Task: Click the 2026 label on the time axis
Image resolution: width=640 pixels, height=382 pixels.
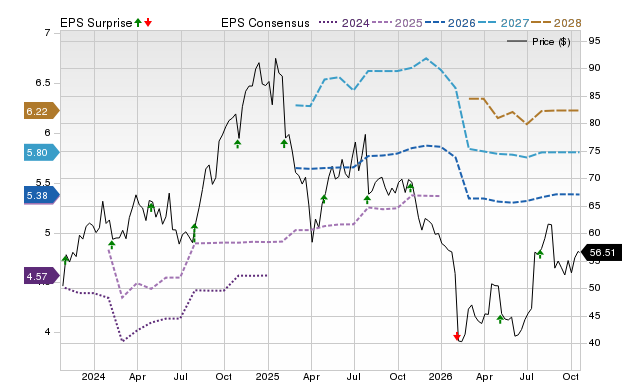Action: click(441, 376)
